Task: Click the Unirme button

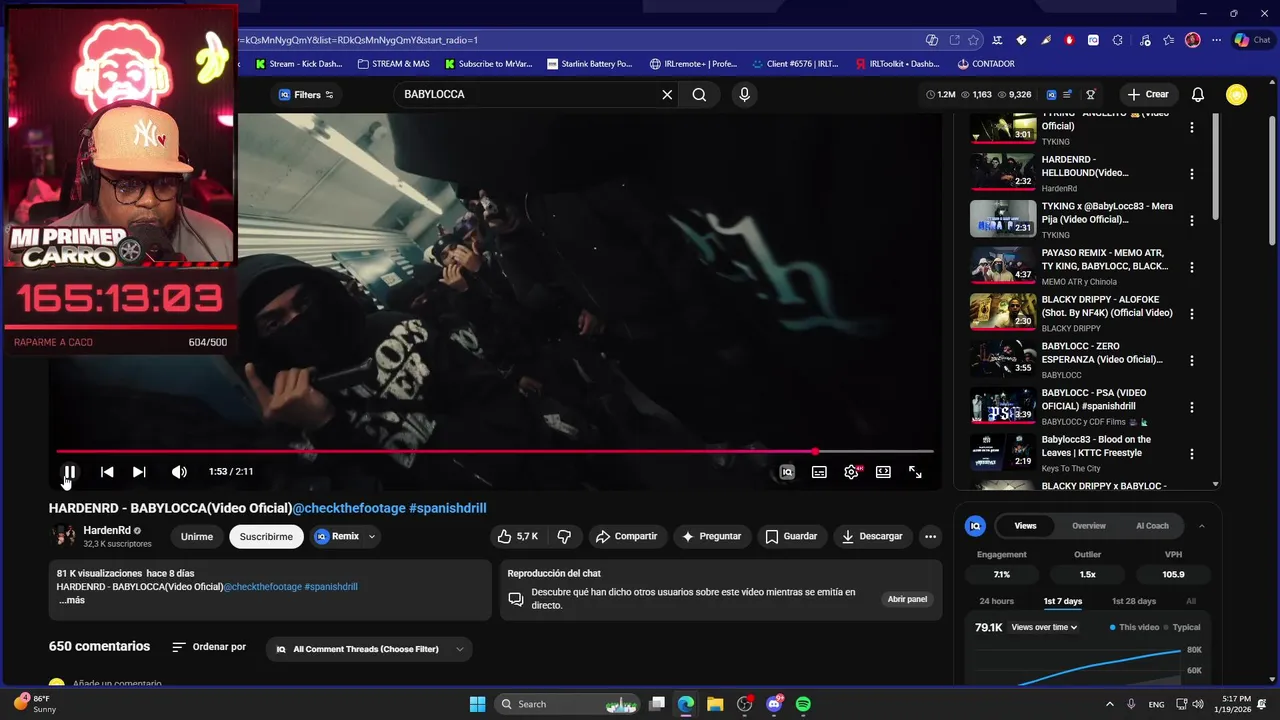Action: tap(197, 536)
